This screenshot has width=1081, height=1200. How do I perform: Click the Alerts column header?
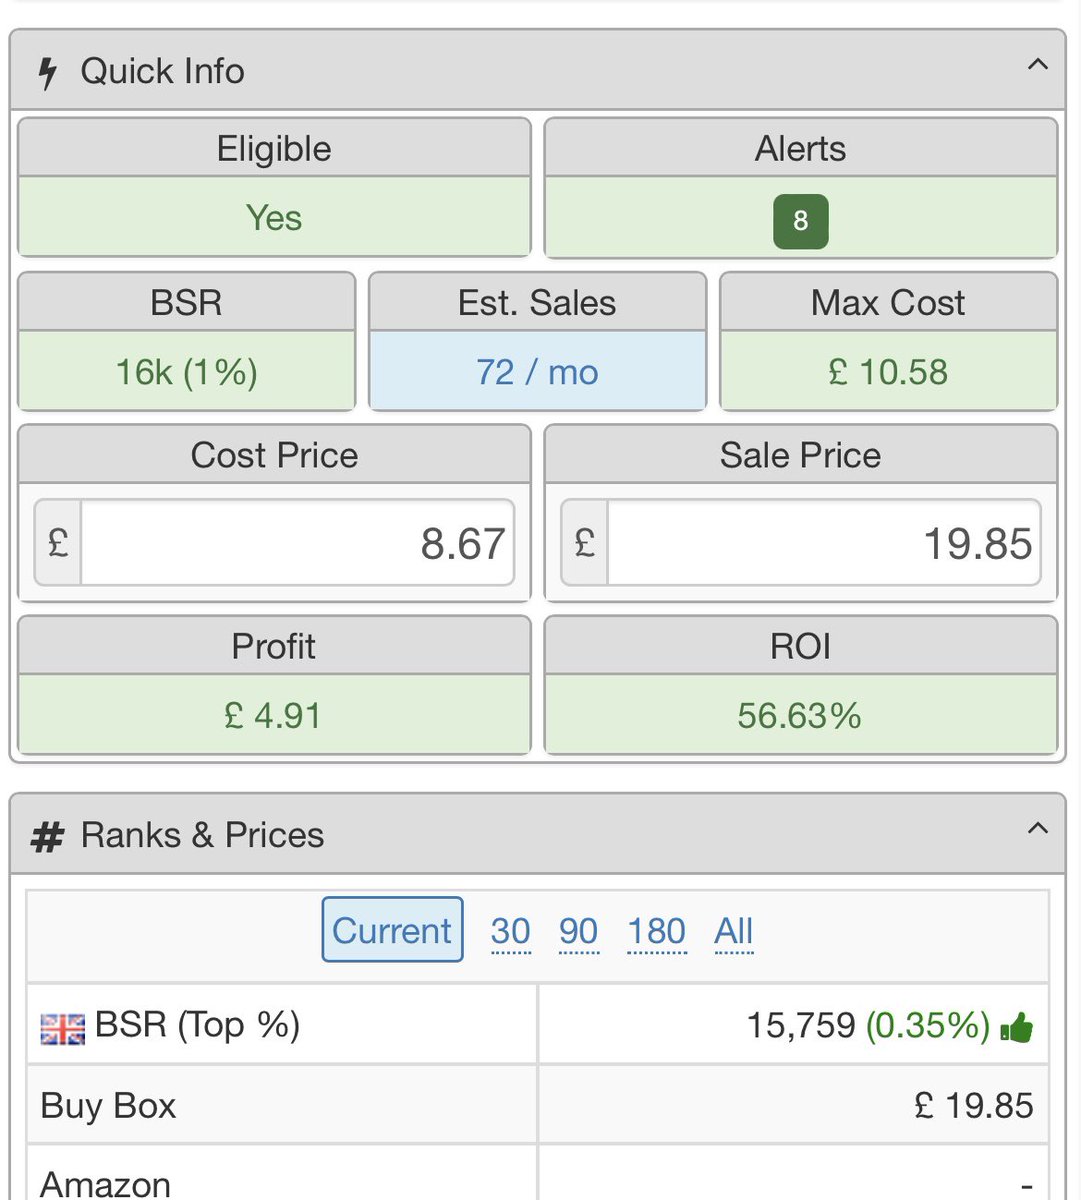point(800,148)
